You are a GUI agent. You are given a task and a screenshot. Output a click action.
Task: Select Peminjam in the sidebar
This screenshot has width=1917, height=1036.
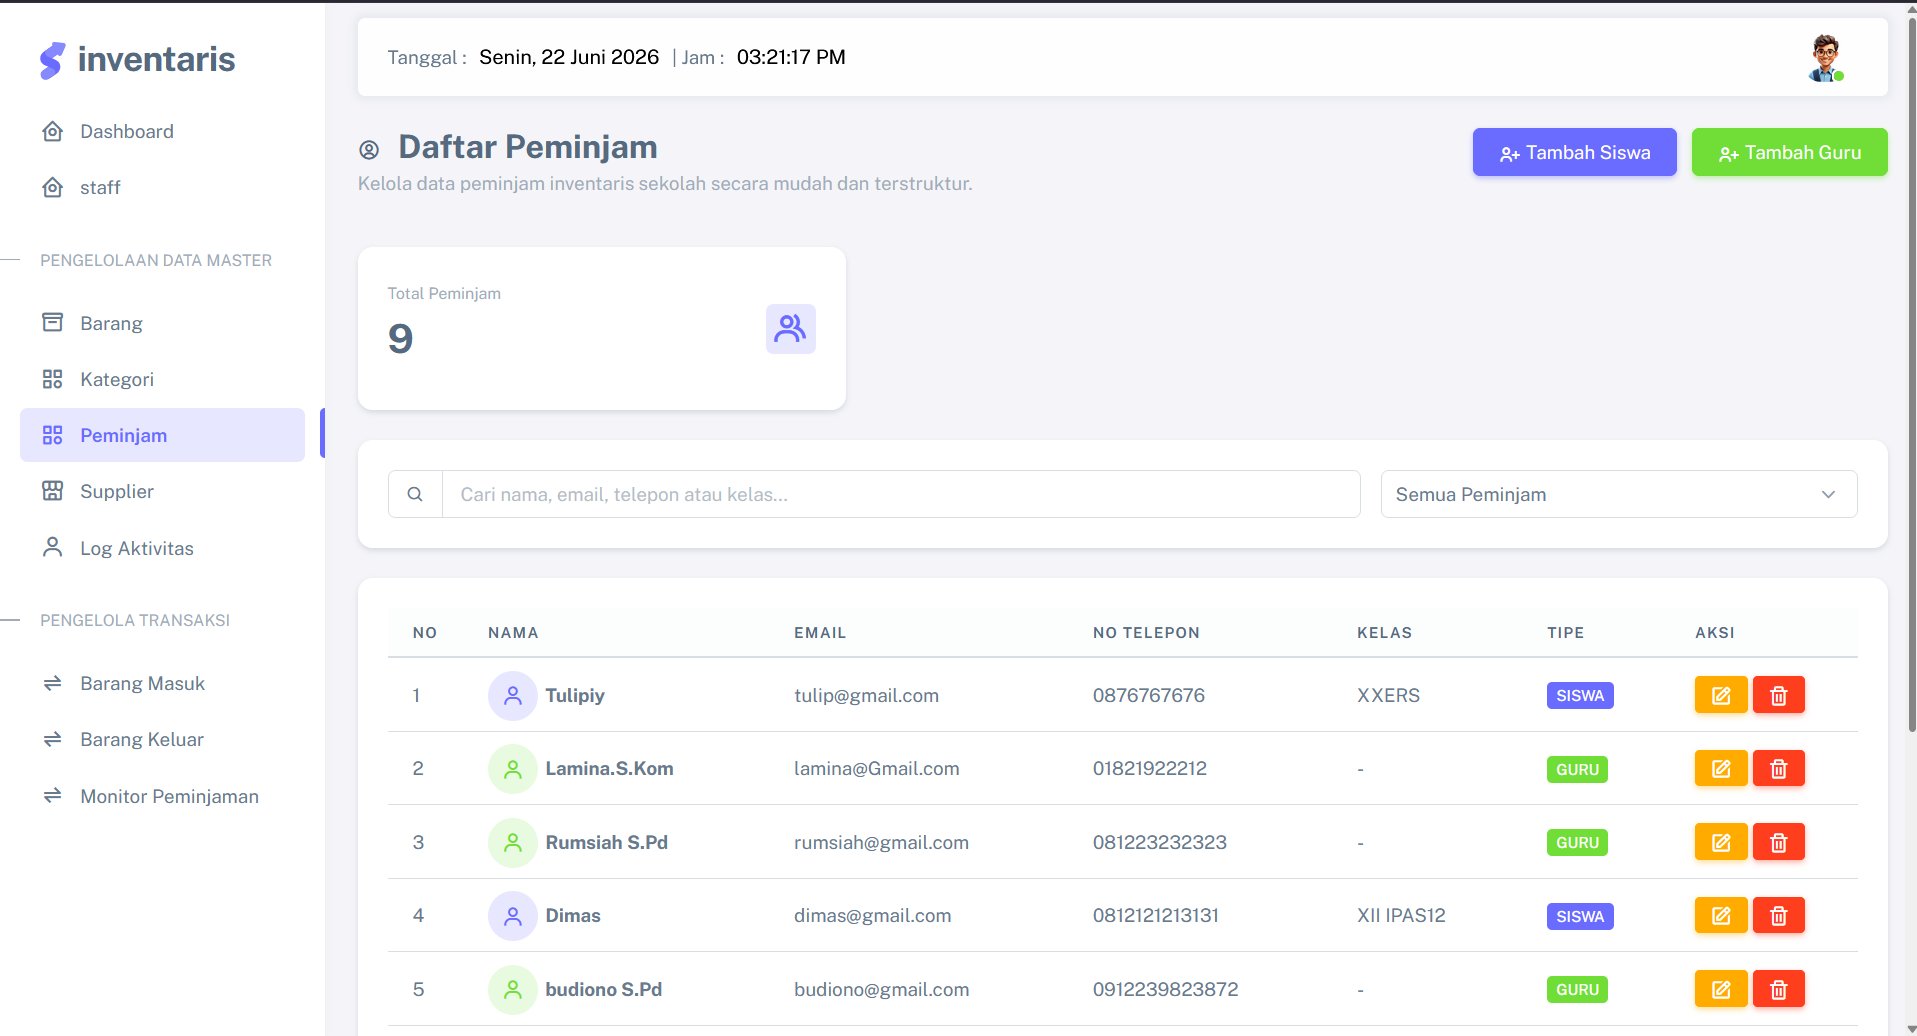point(162,435)
